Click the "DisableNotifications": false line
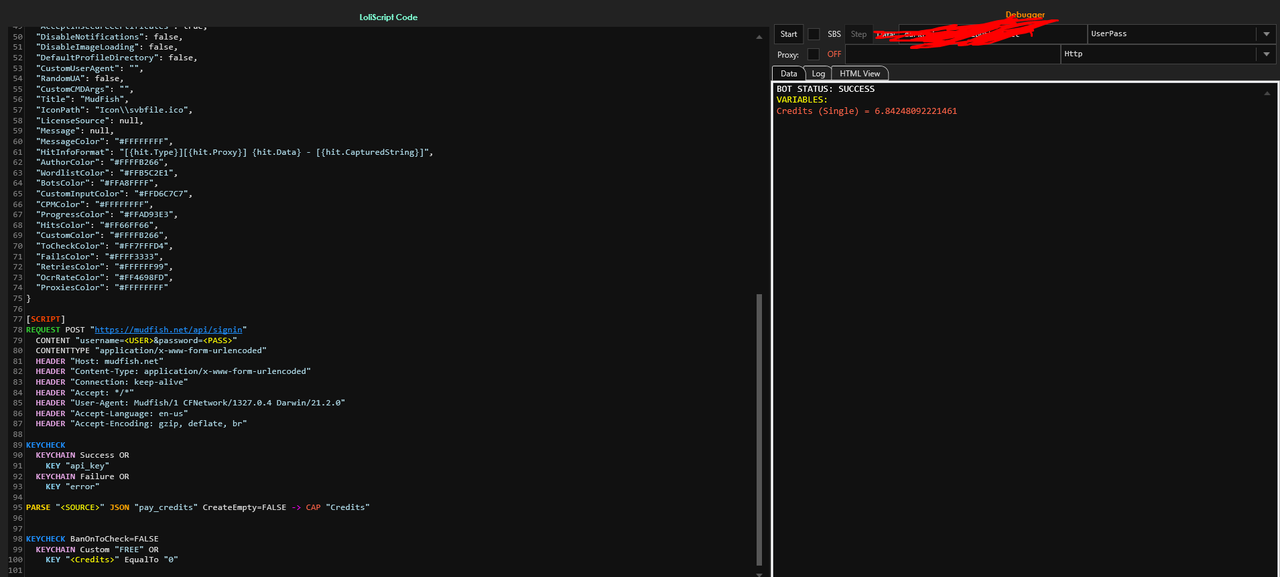1280x577 pixels. click(x=109, y=36)
